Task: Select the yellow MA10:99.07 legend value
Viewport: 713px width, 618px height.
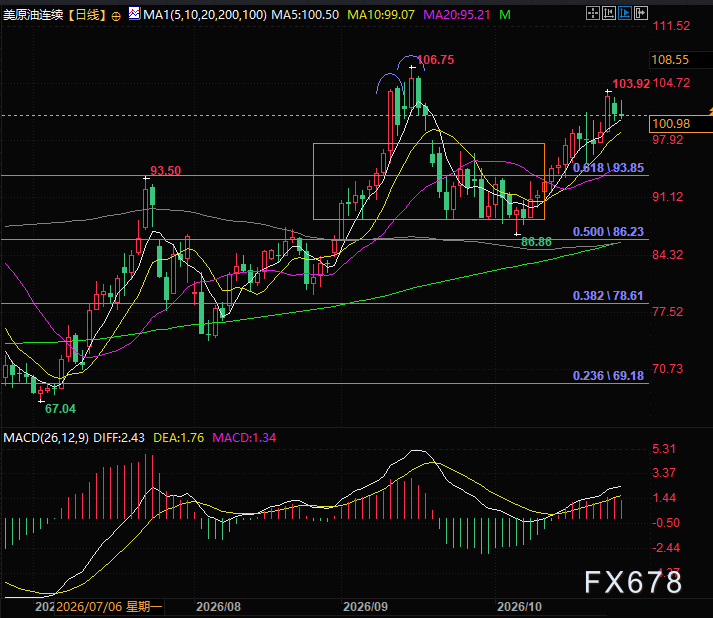Action: 381,15
